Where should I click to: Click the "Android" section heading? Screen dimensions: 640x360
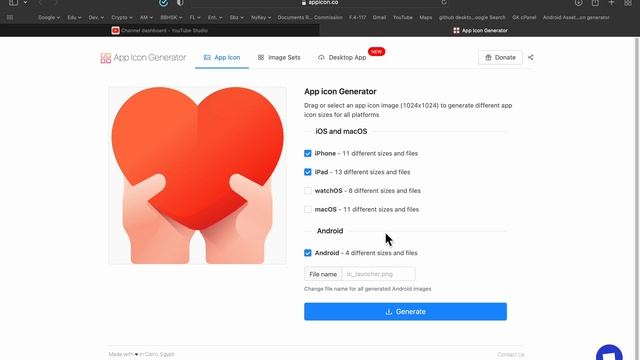pos(330,231)
